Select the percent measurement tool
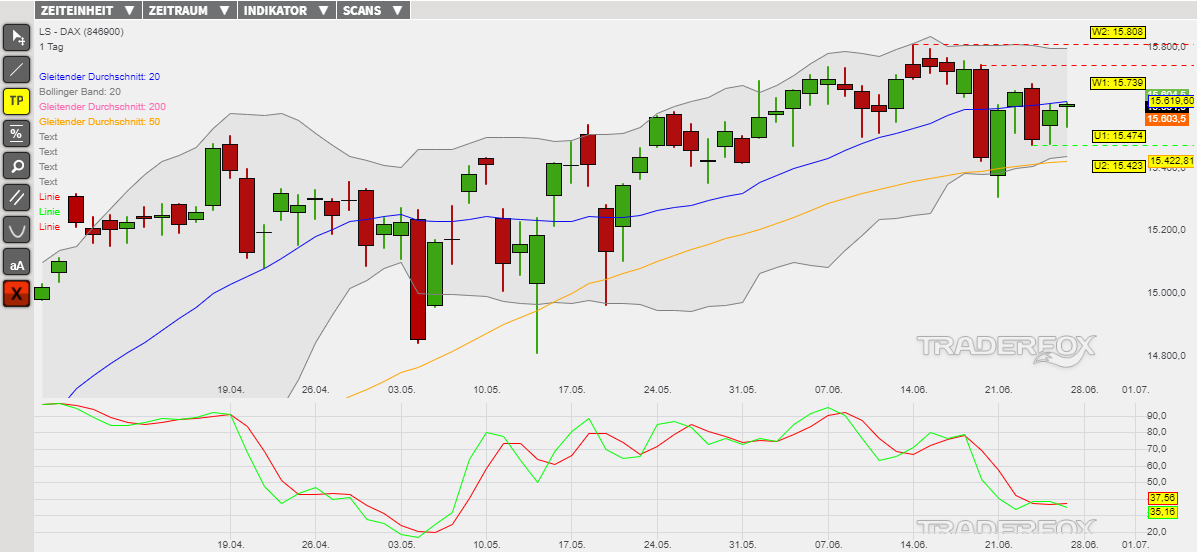Viewport: 1197px width, 552px height. 17,133
